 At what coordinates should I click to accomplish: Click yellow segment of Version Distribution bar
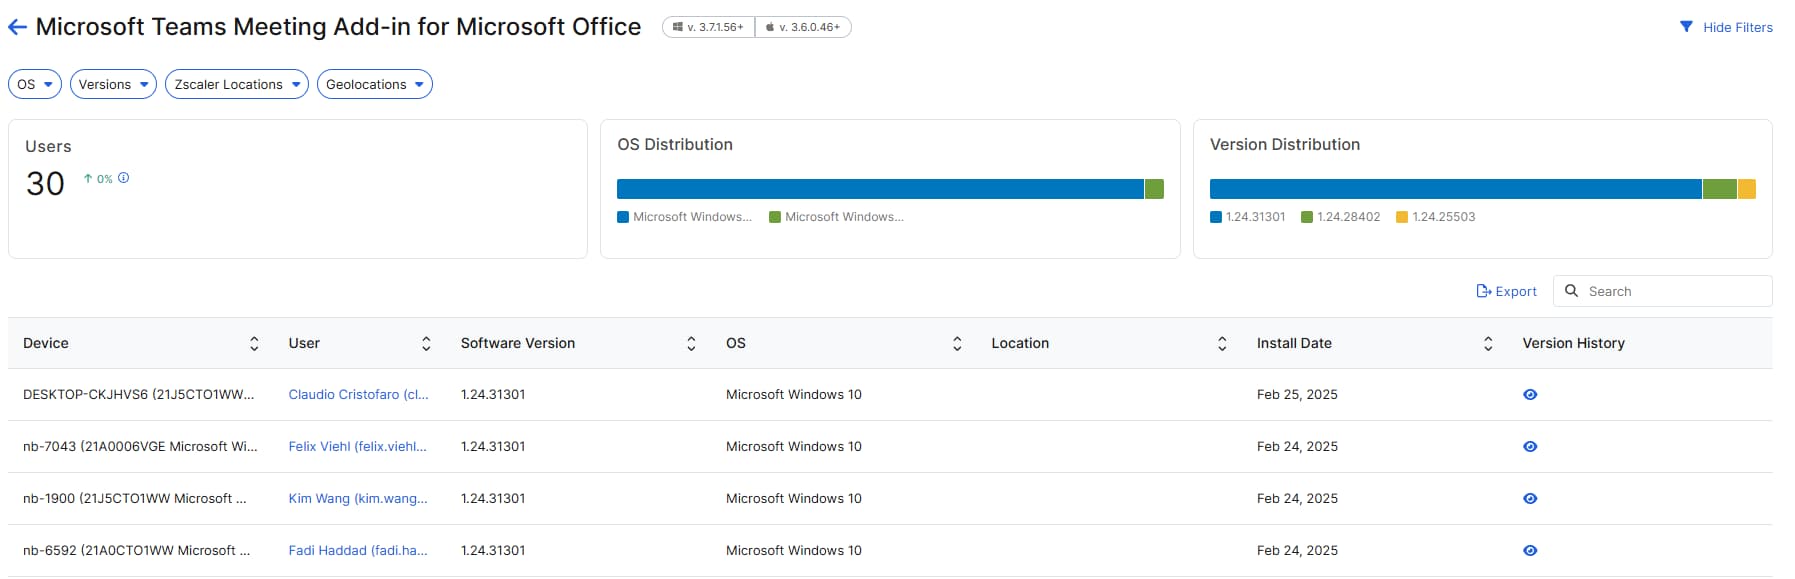tap(1747, 189)
